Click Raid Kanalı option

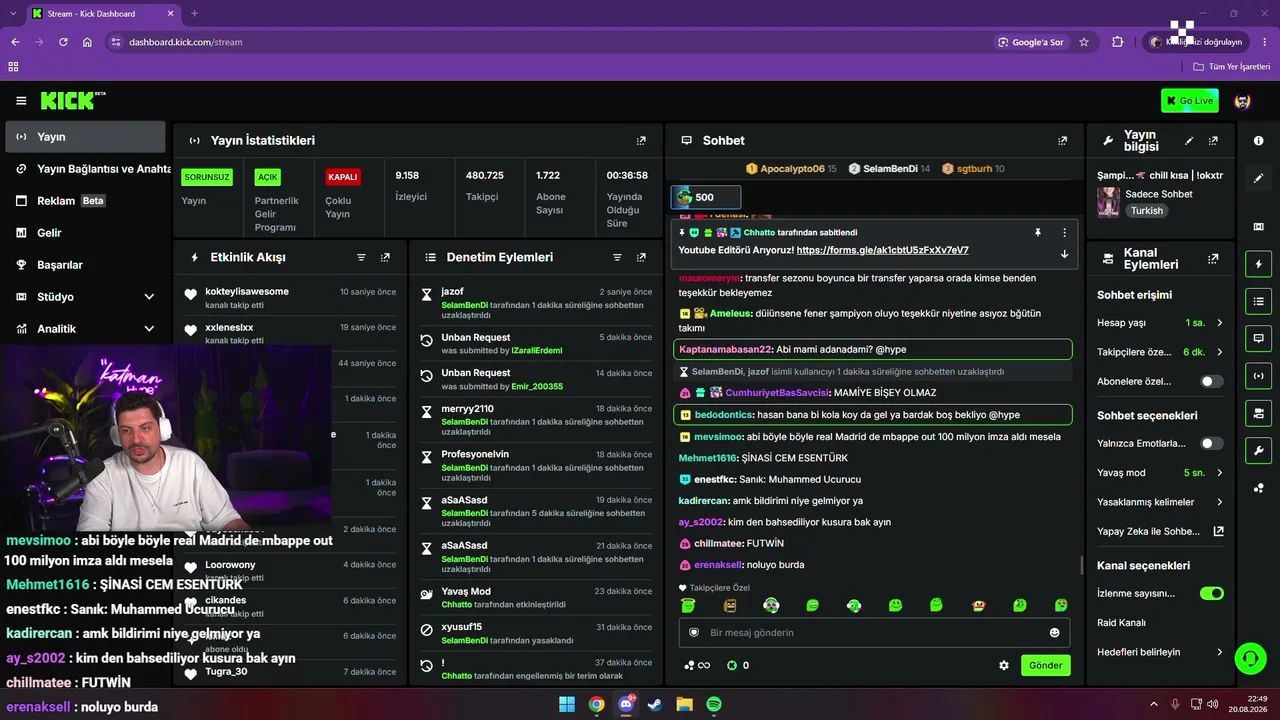click(x=1121, y=623)
